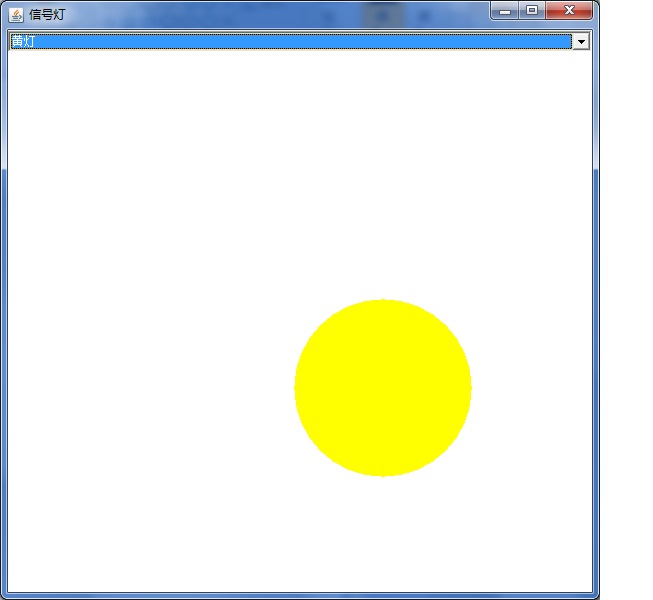Minimize the 信号灯 window

[x=505, y=10]
